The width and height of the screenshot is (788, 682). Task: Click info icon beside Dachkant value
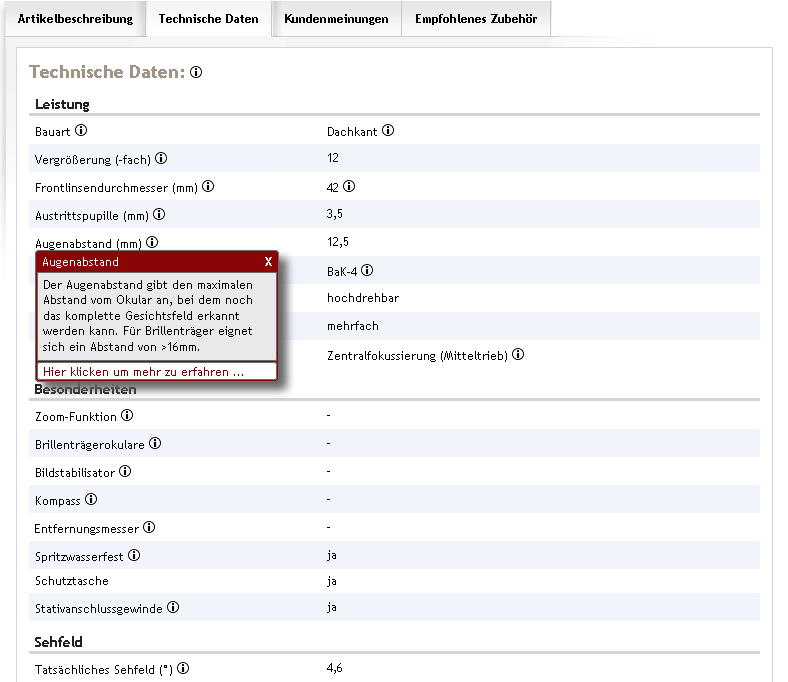(388, 130)
